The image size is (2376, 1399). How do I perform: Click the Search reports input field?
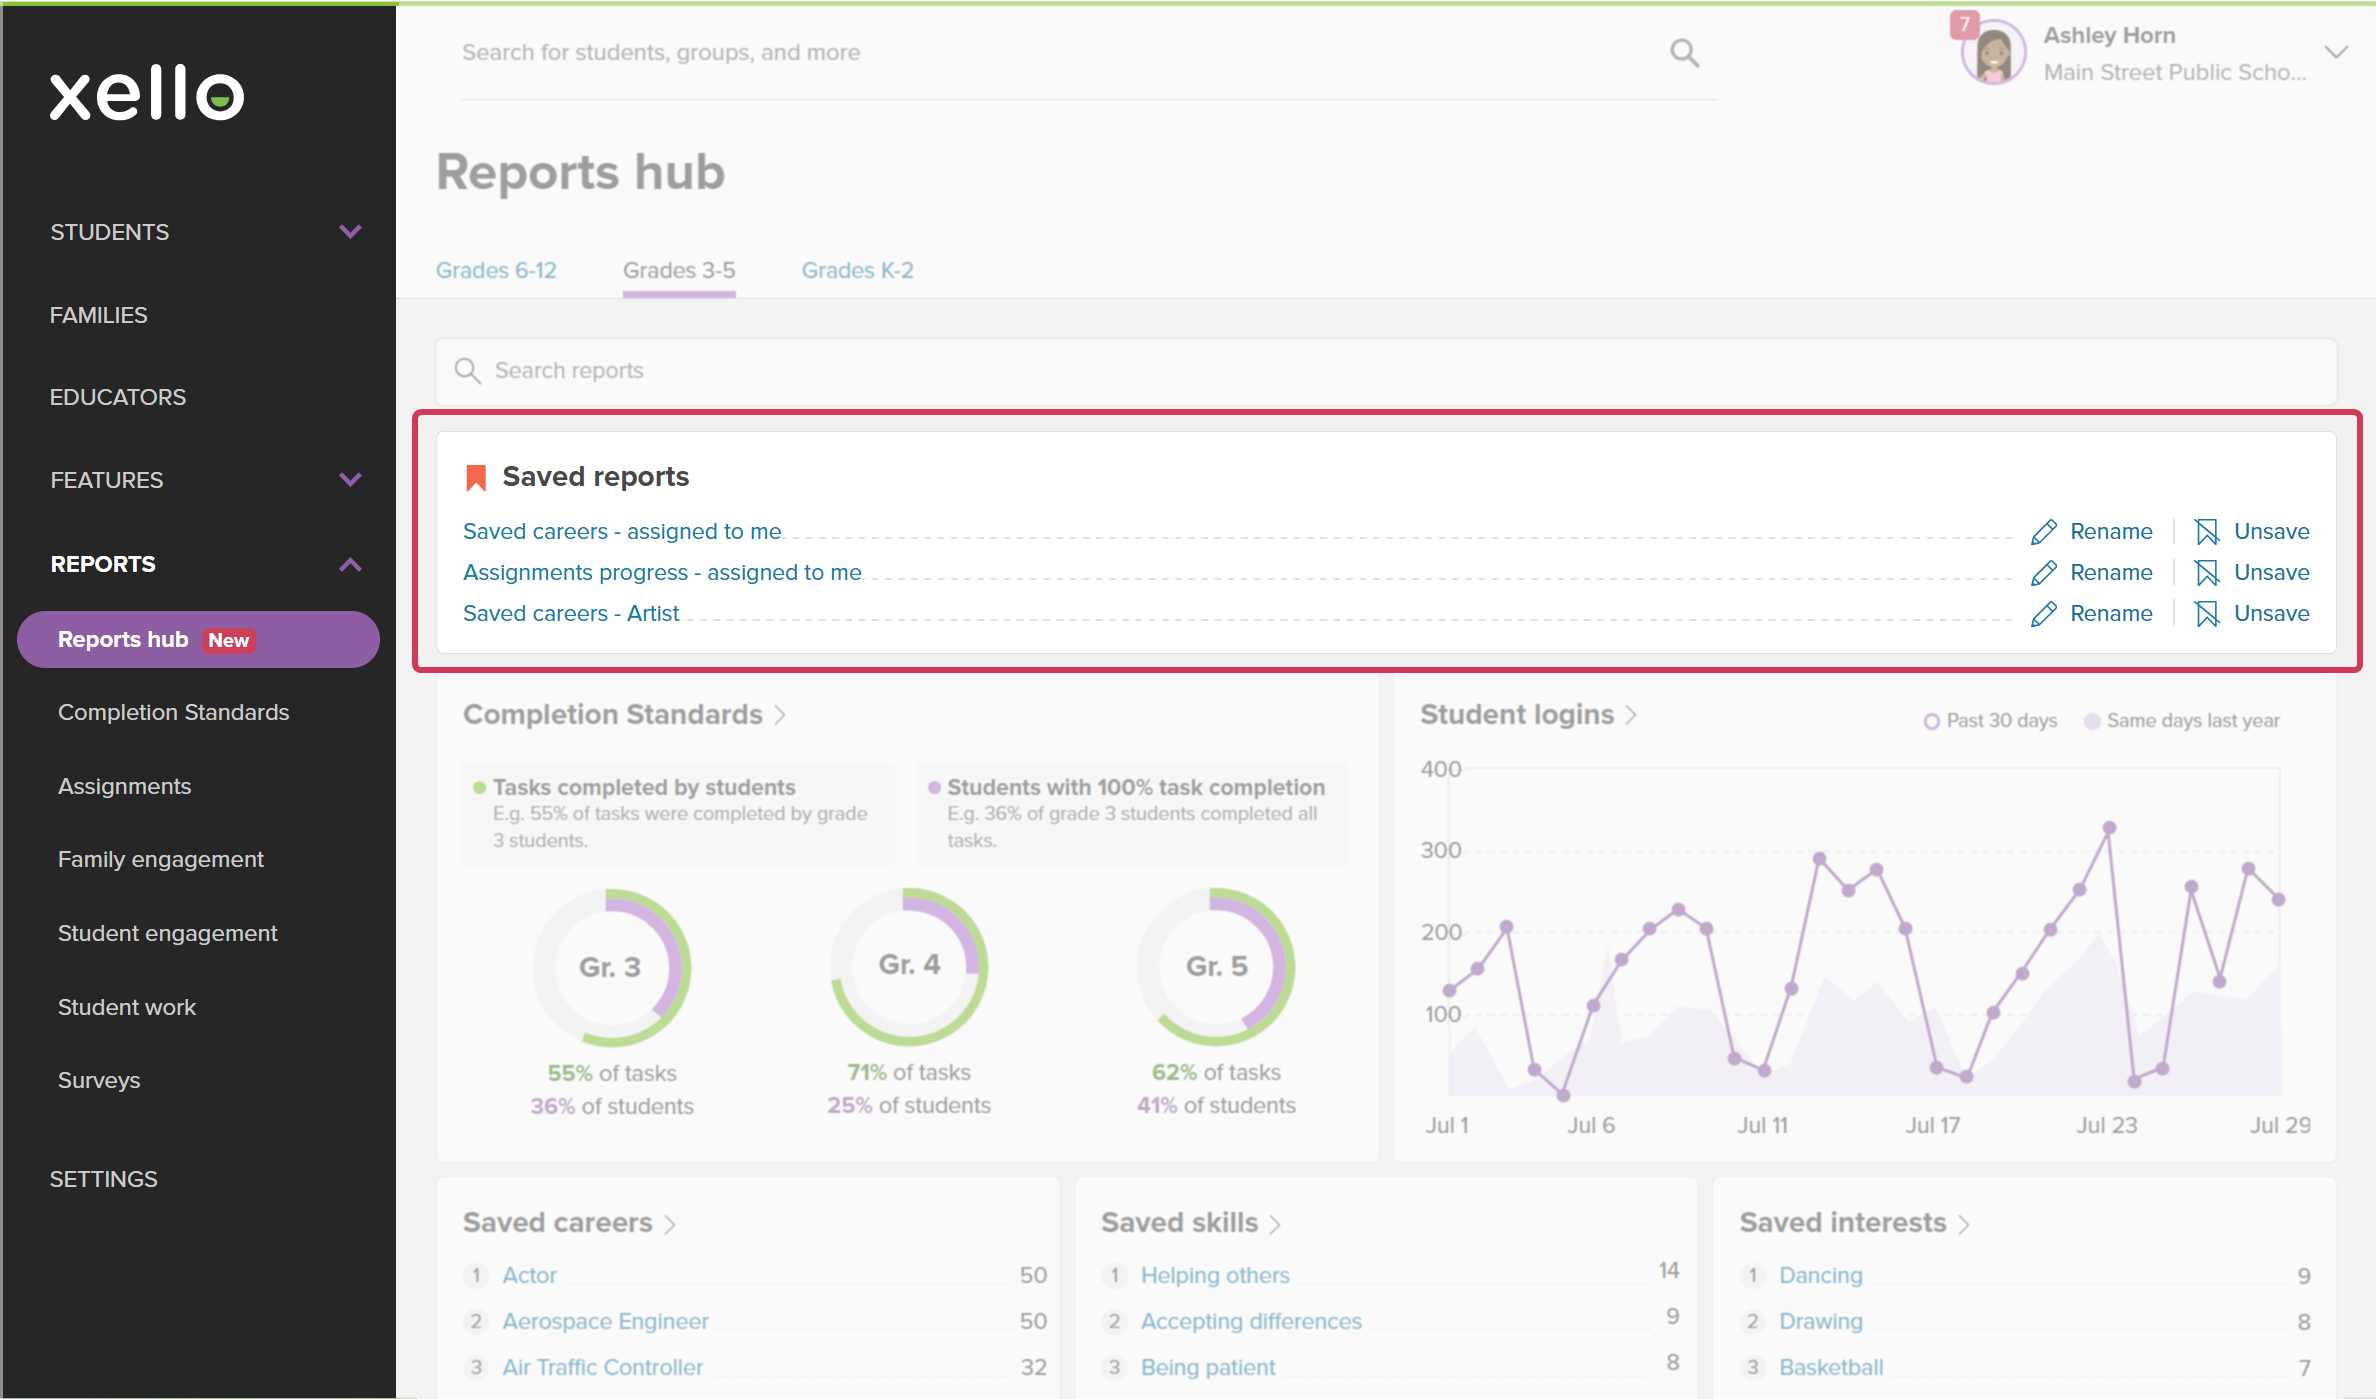tap(1385, 371)
